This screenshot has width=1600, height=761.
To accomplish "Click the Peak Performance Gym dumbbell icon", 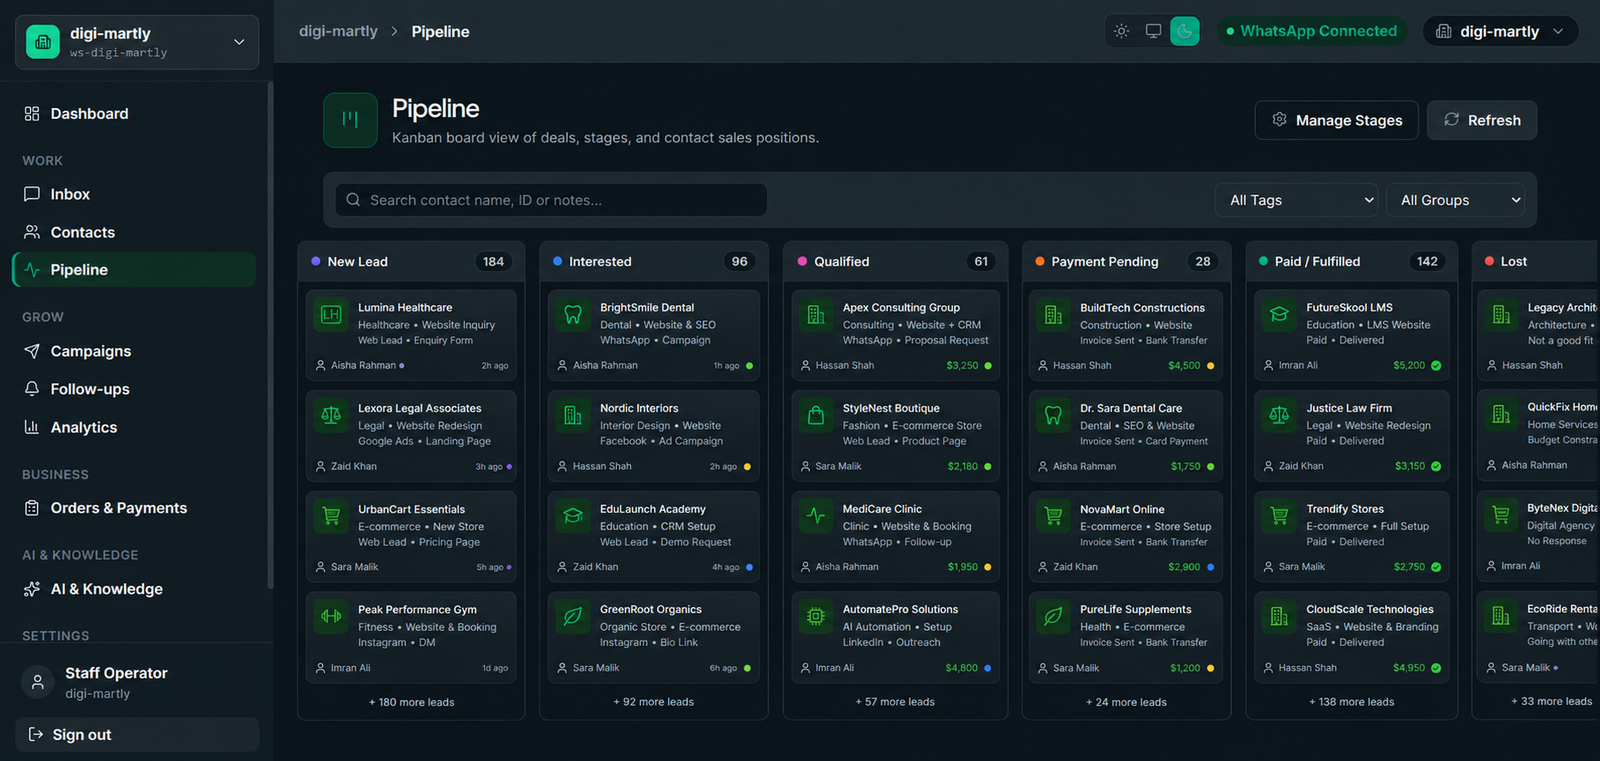I will [x=331, y=616].
